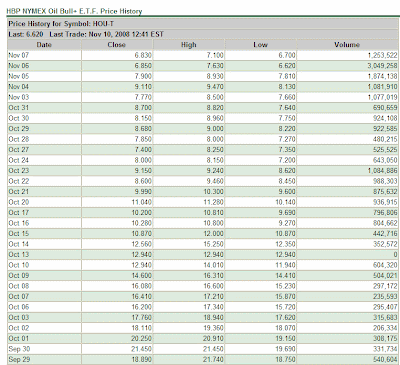The height and width of the screenshot is (365, 400).
Task: Select the Oct 01 date cell
Action: click(44, 339)
